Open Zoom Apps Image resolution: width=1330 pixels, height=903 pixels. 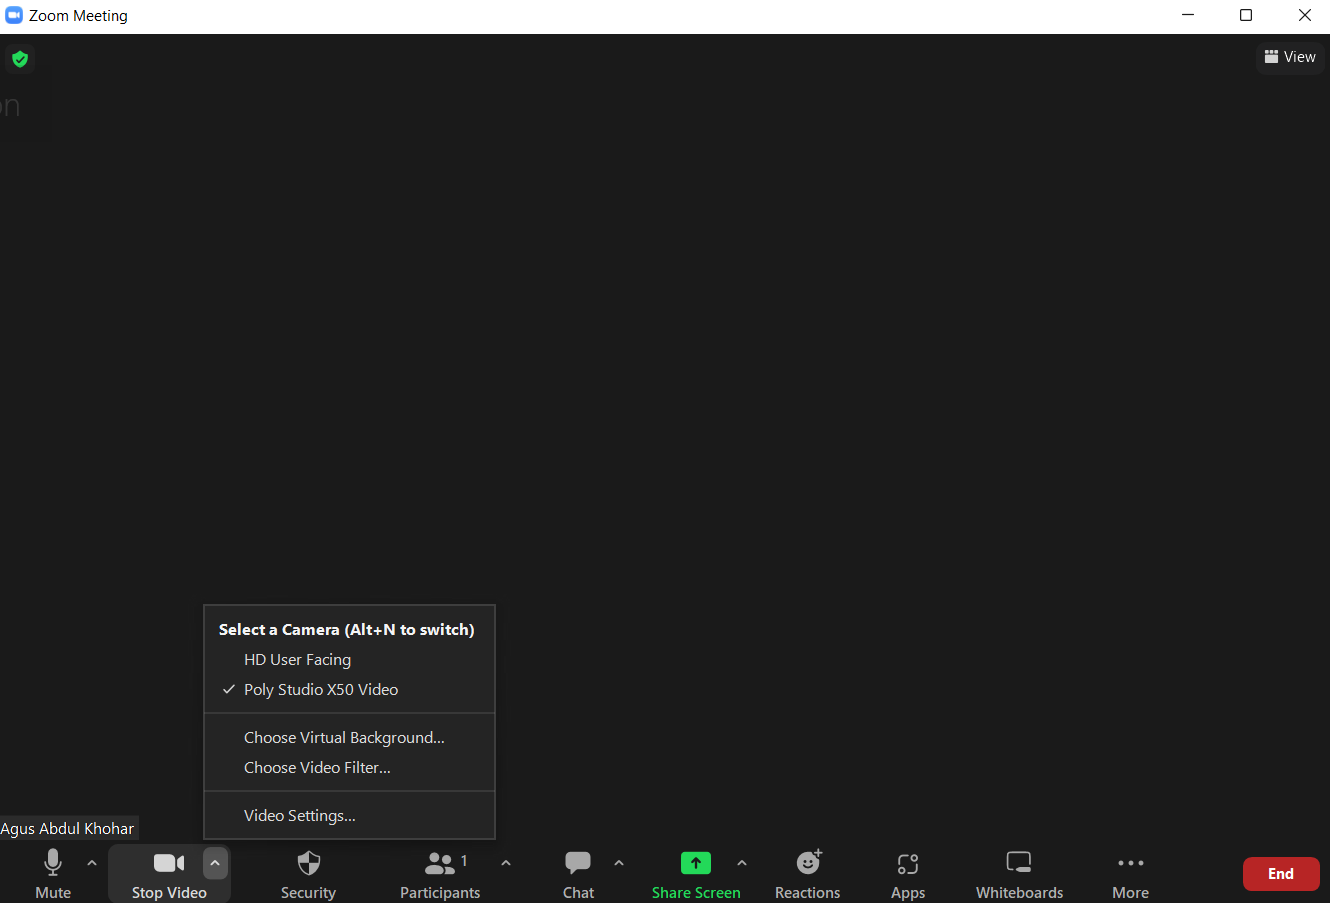click(908, 873)
